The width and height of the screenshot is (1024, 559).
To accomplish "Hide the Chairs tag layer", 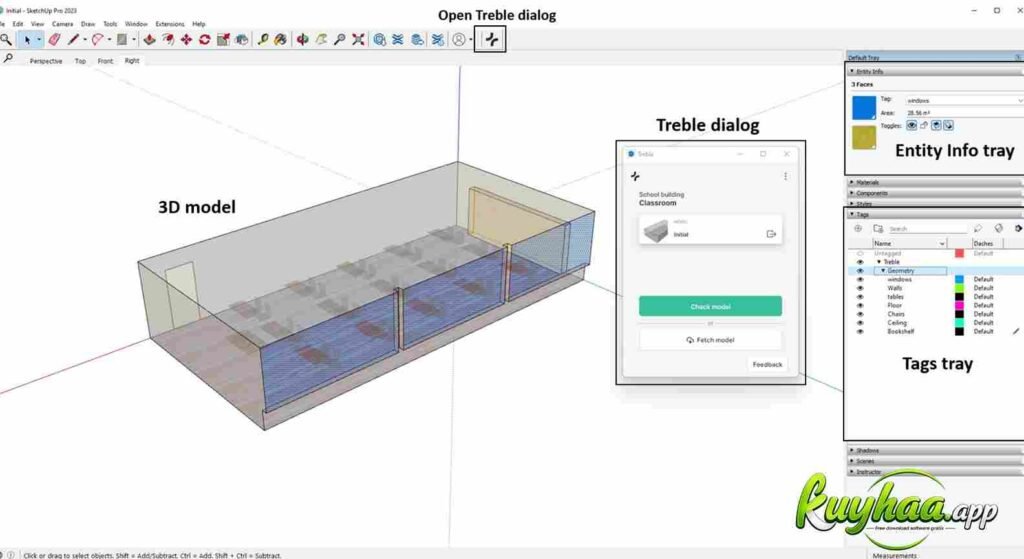I will [x=860, y=314].
